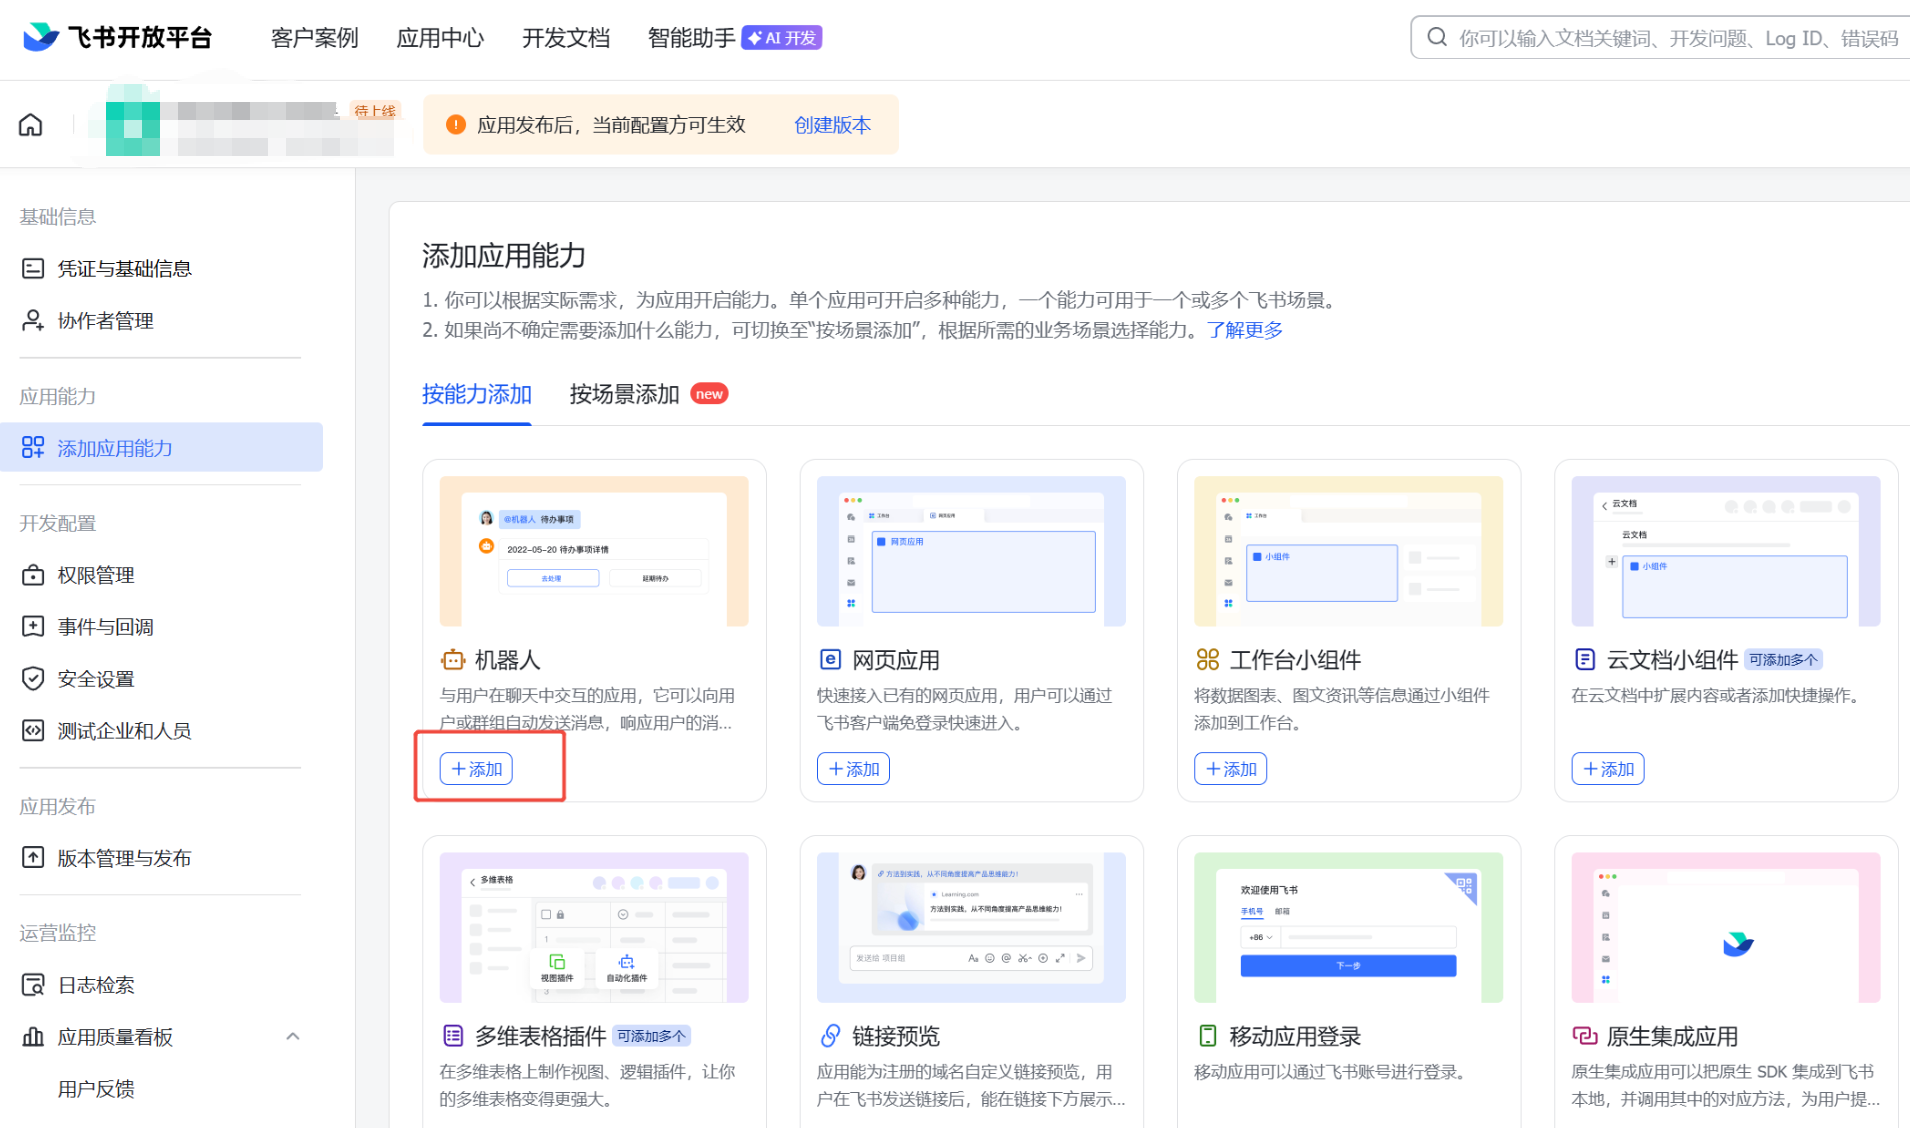
Task: Click the 机器人 robot icon
Action: 453,660
